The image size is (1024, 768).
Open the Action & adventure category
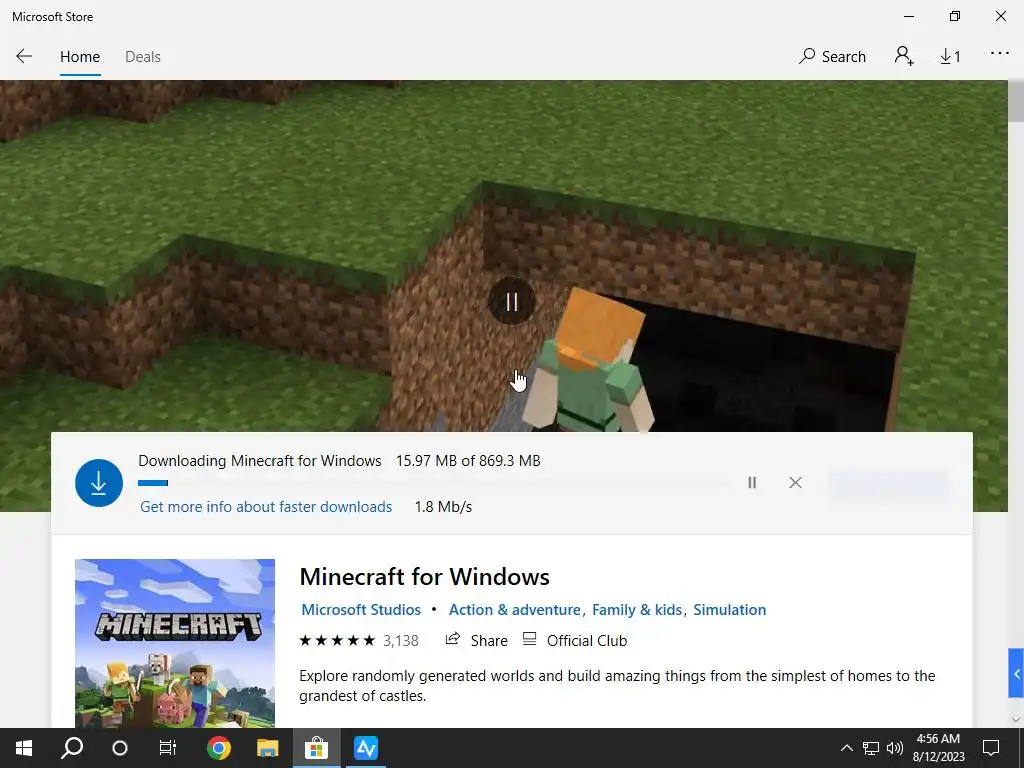[x=515, y=610]
